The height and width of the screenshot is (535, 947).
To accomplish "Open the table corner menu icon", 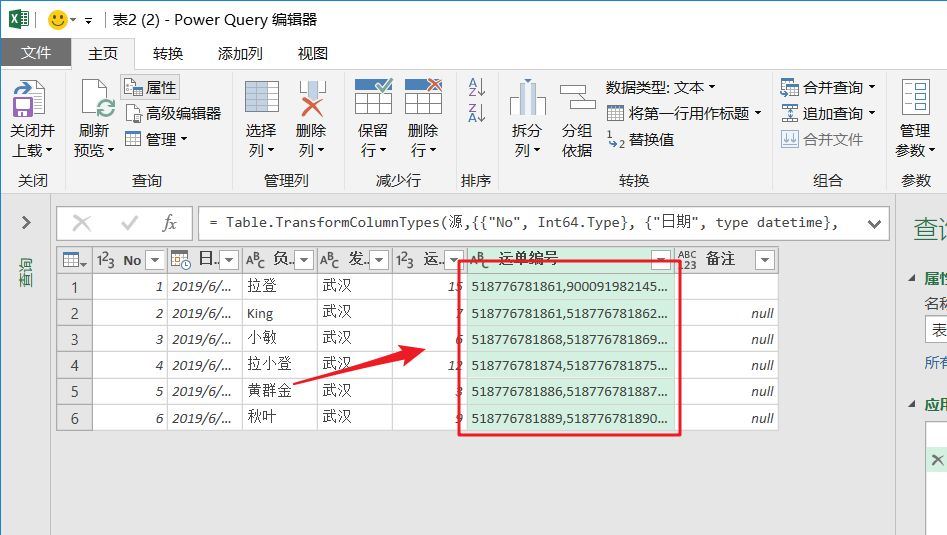I will coord(74,260).
